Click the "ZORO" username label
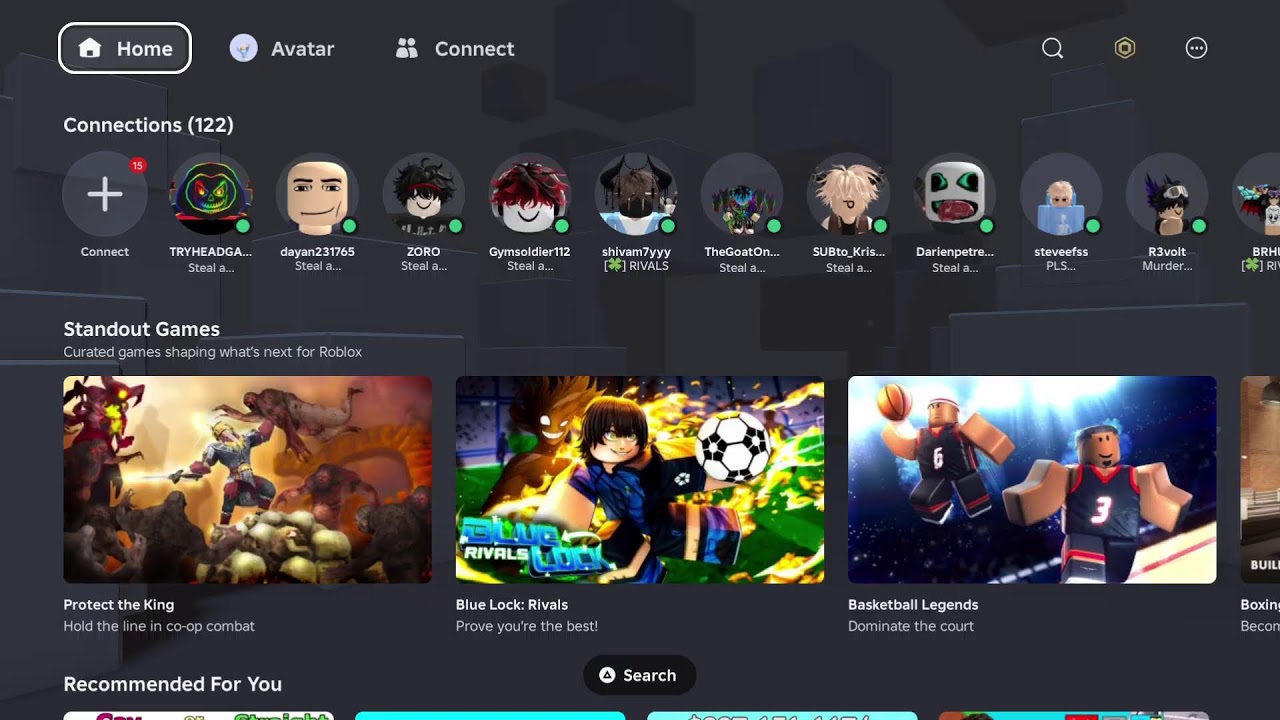Screen dimensions: 1280x720 point(424,252)
